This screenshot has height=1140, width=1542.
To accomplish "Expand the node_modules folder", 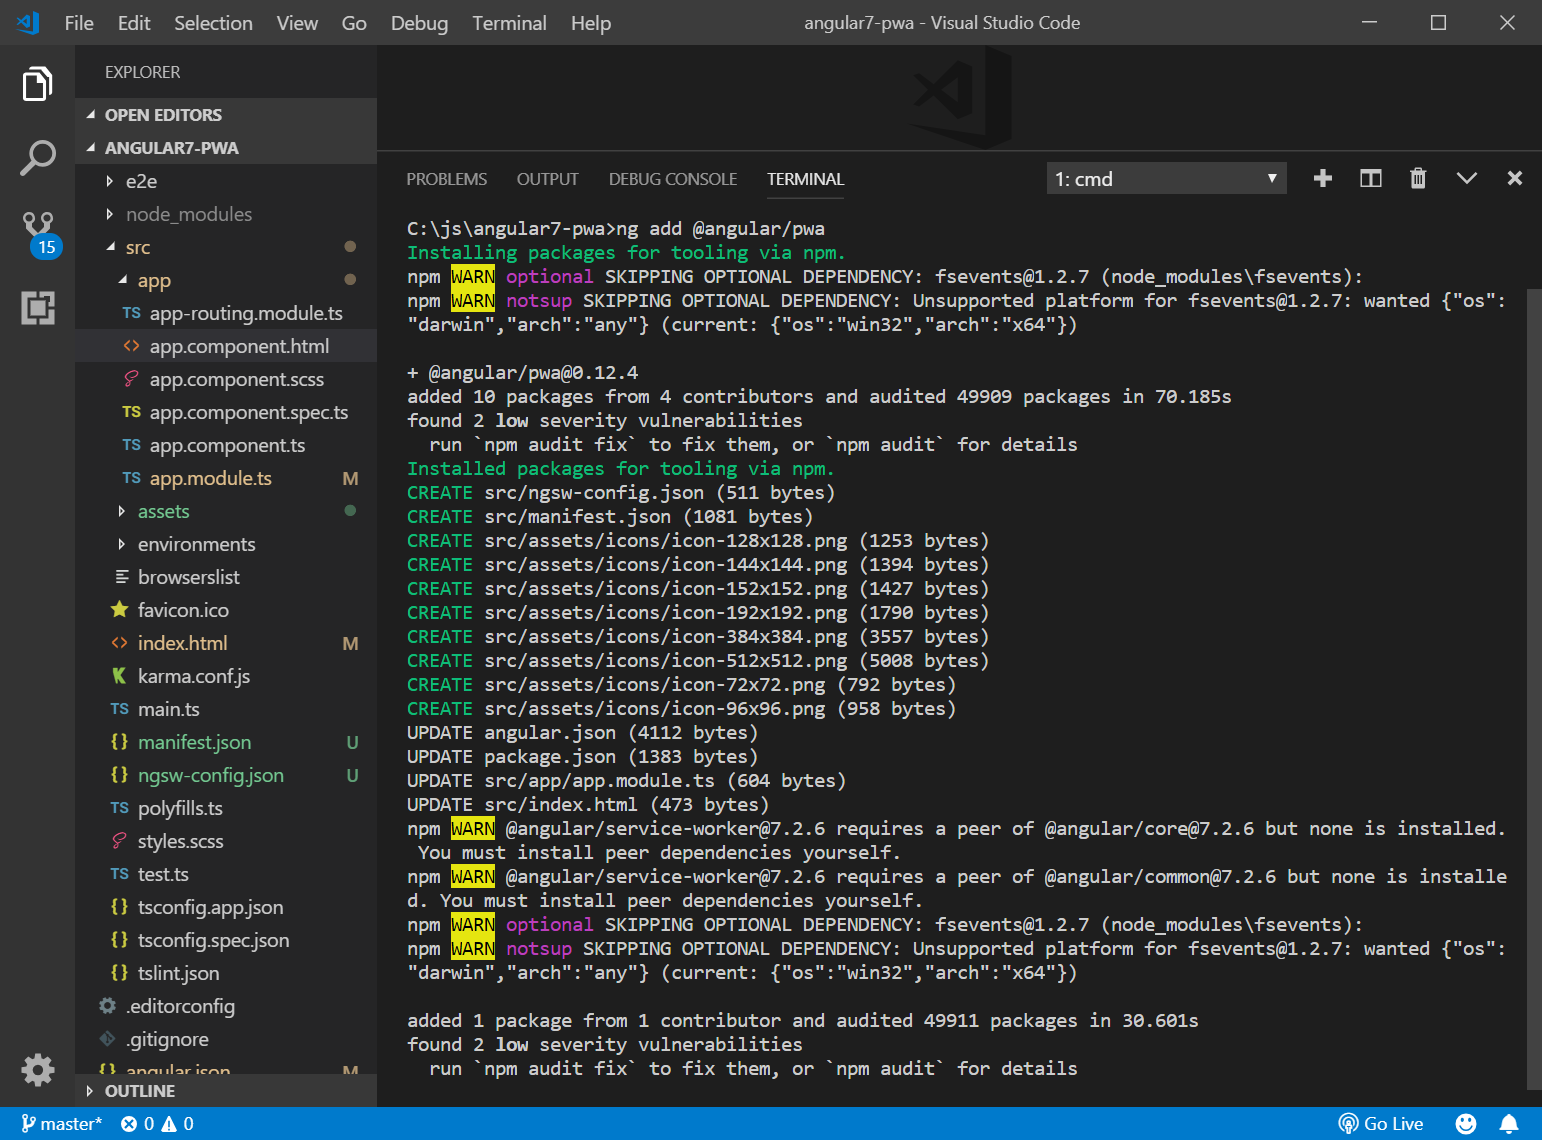I will [188, 214].
